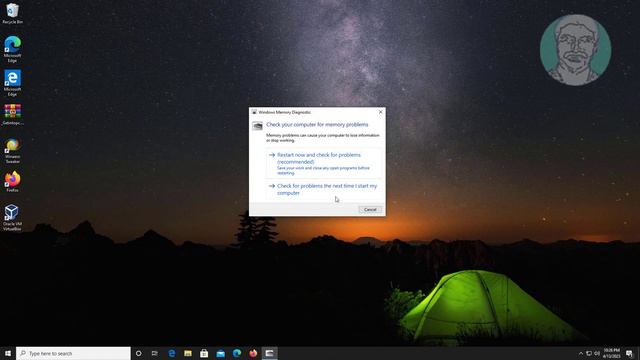Click the Windows Memory Diagnostic taskbar button
The height and width of the screenshot is (360, 640).
(269, 353)
